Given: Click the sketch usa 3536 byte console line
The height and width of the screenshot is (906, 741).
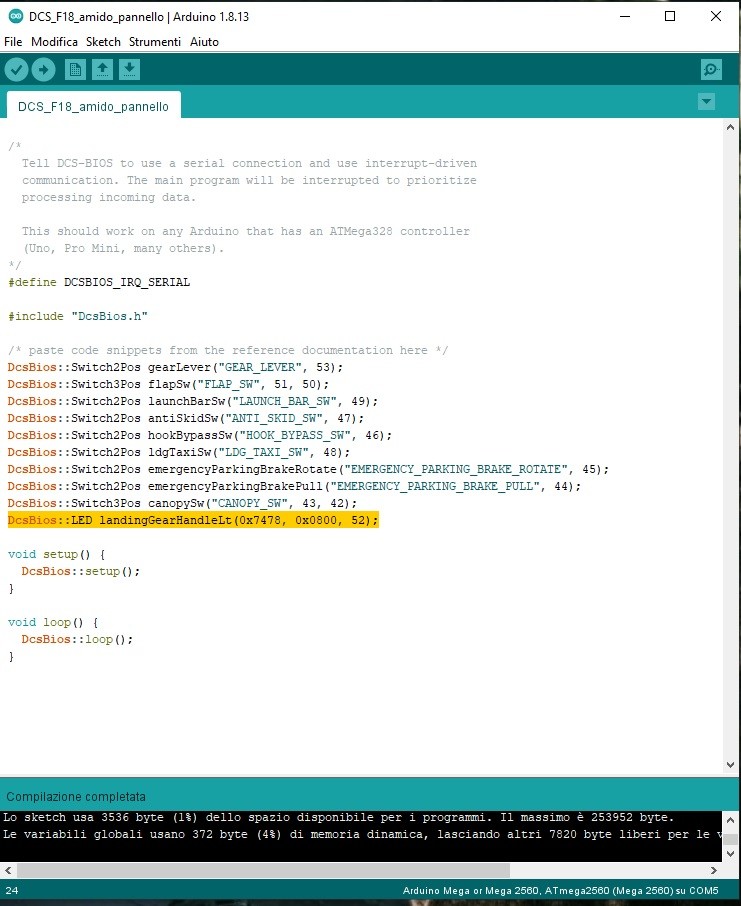Looking at the screenshot, I should (339, 817).
